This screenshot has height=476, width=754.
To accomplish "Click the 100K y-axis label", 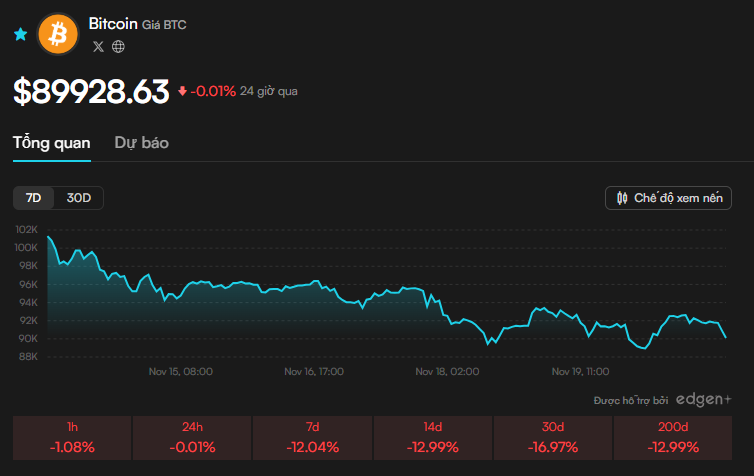I will click(x=26, y=248).
